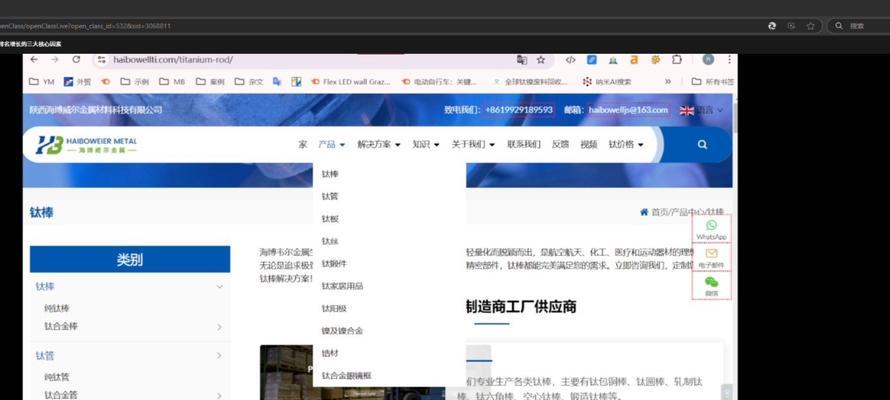Select 钛合金眼镜框 in product dropdown menu
This screenshot has width=890, height=400.
[x=346, y=376]
